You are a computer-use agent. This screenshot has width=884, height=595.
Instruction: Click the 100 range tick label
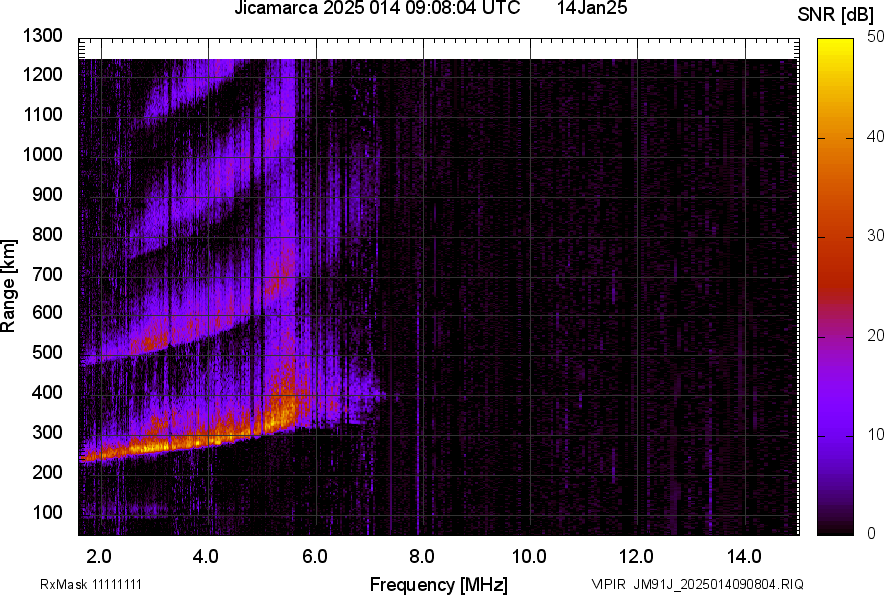point(47,513)
